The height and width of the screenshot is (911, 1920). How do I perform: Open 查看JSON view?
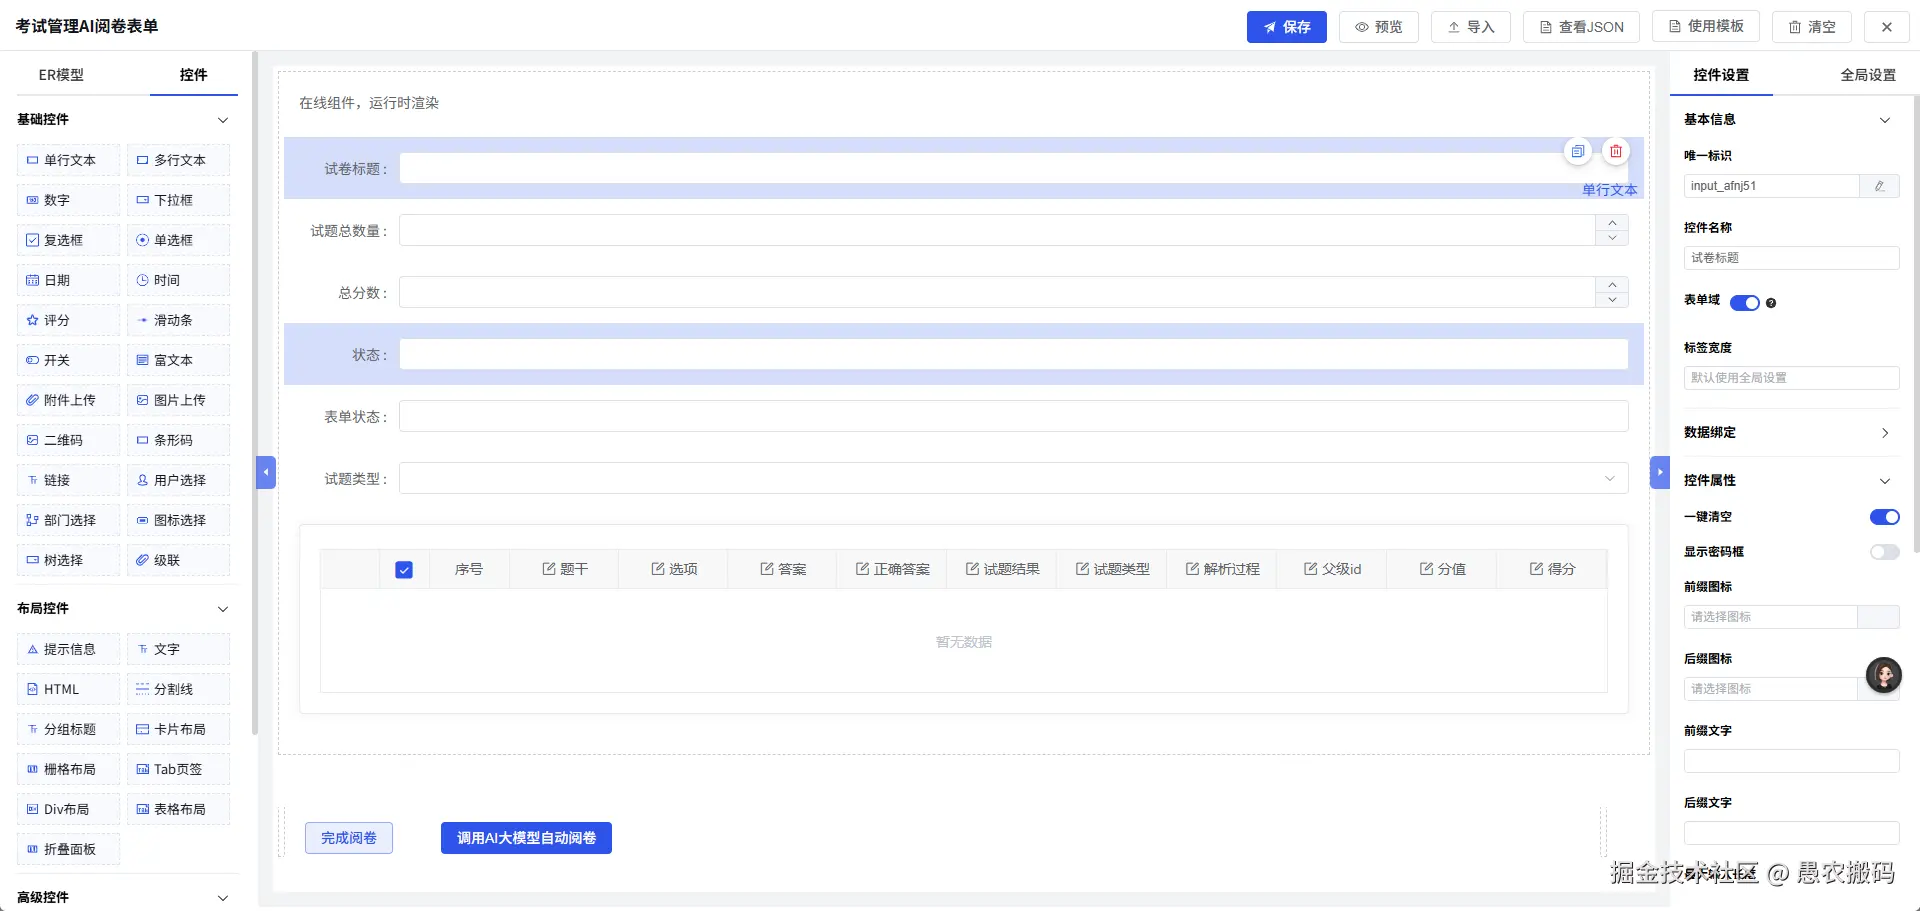(x=1581, y=27)
